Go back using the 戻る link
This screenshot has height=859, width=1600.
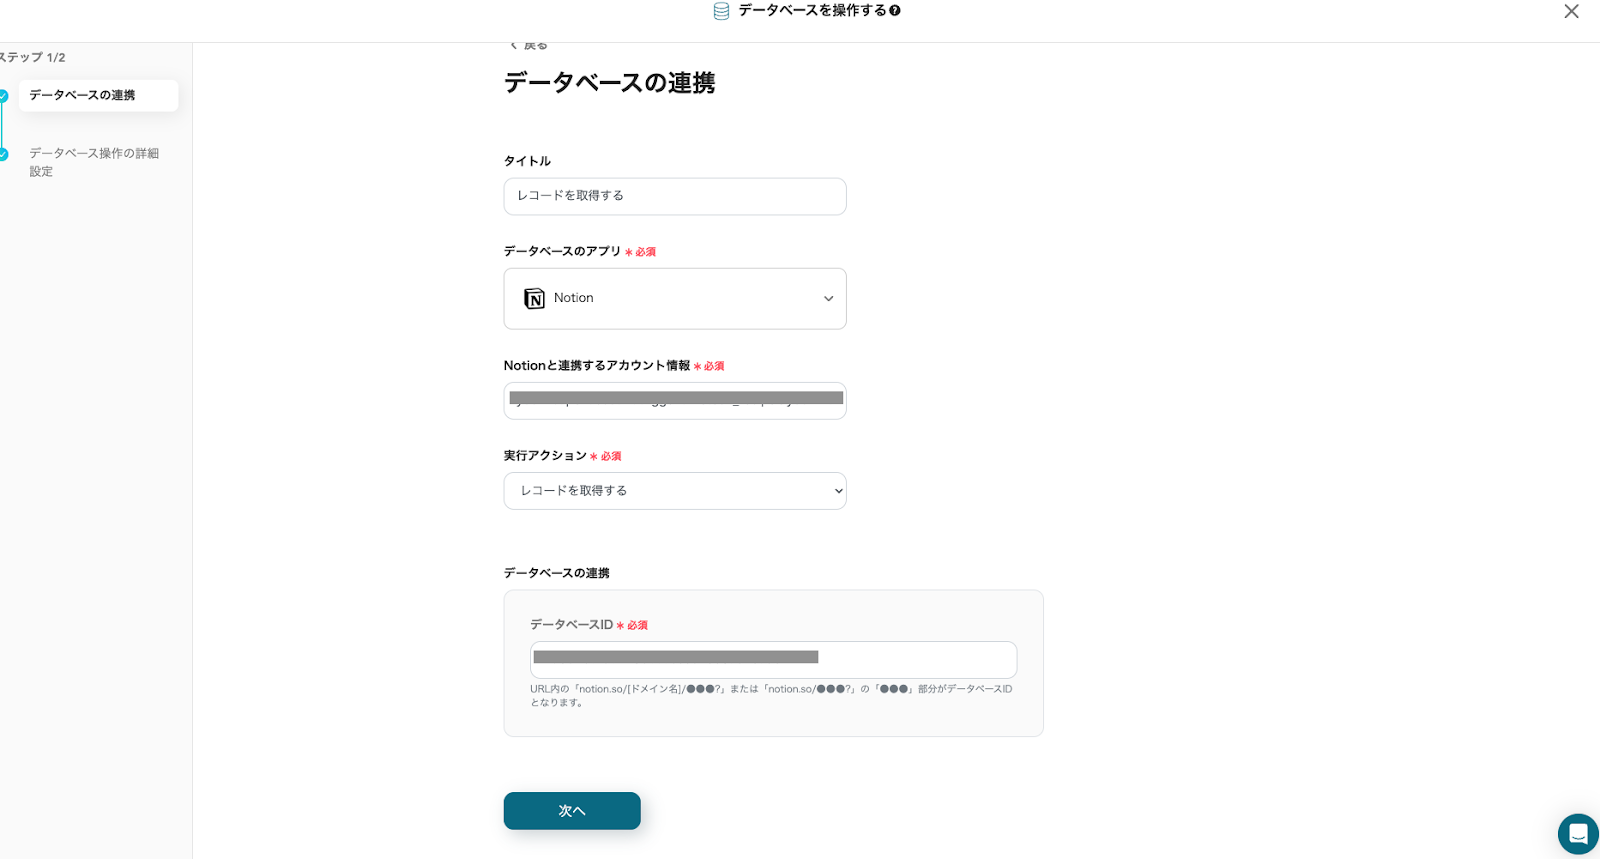[529, 45]
